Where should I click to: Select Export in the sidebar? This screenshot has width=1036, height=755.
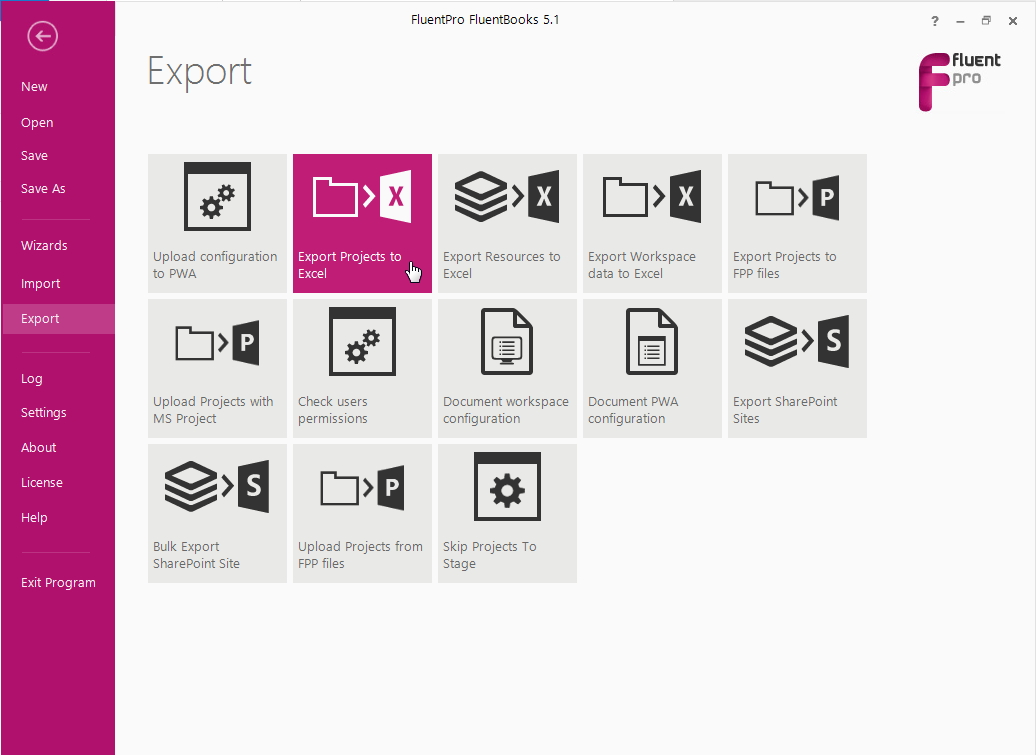point(58,318)
